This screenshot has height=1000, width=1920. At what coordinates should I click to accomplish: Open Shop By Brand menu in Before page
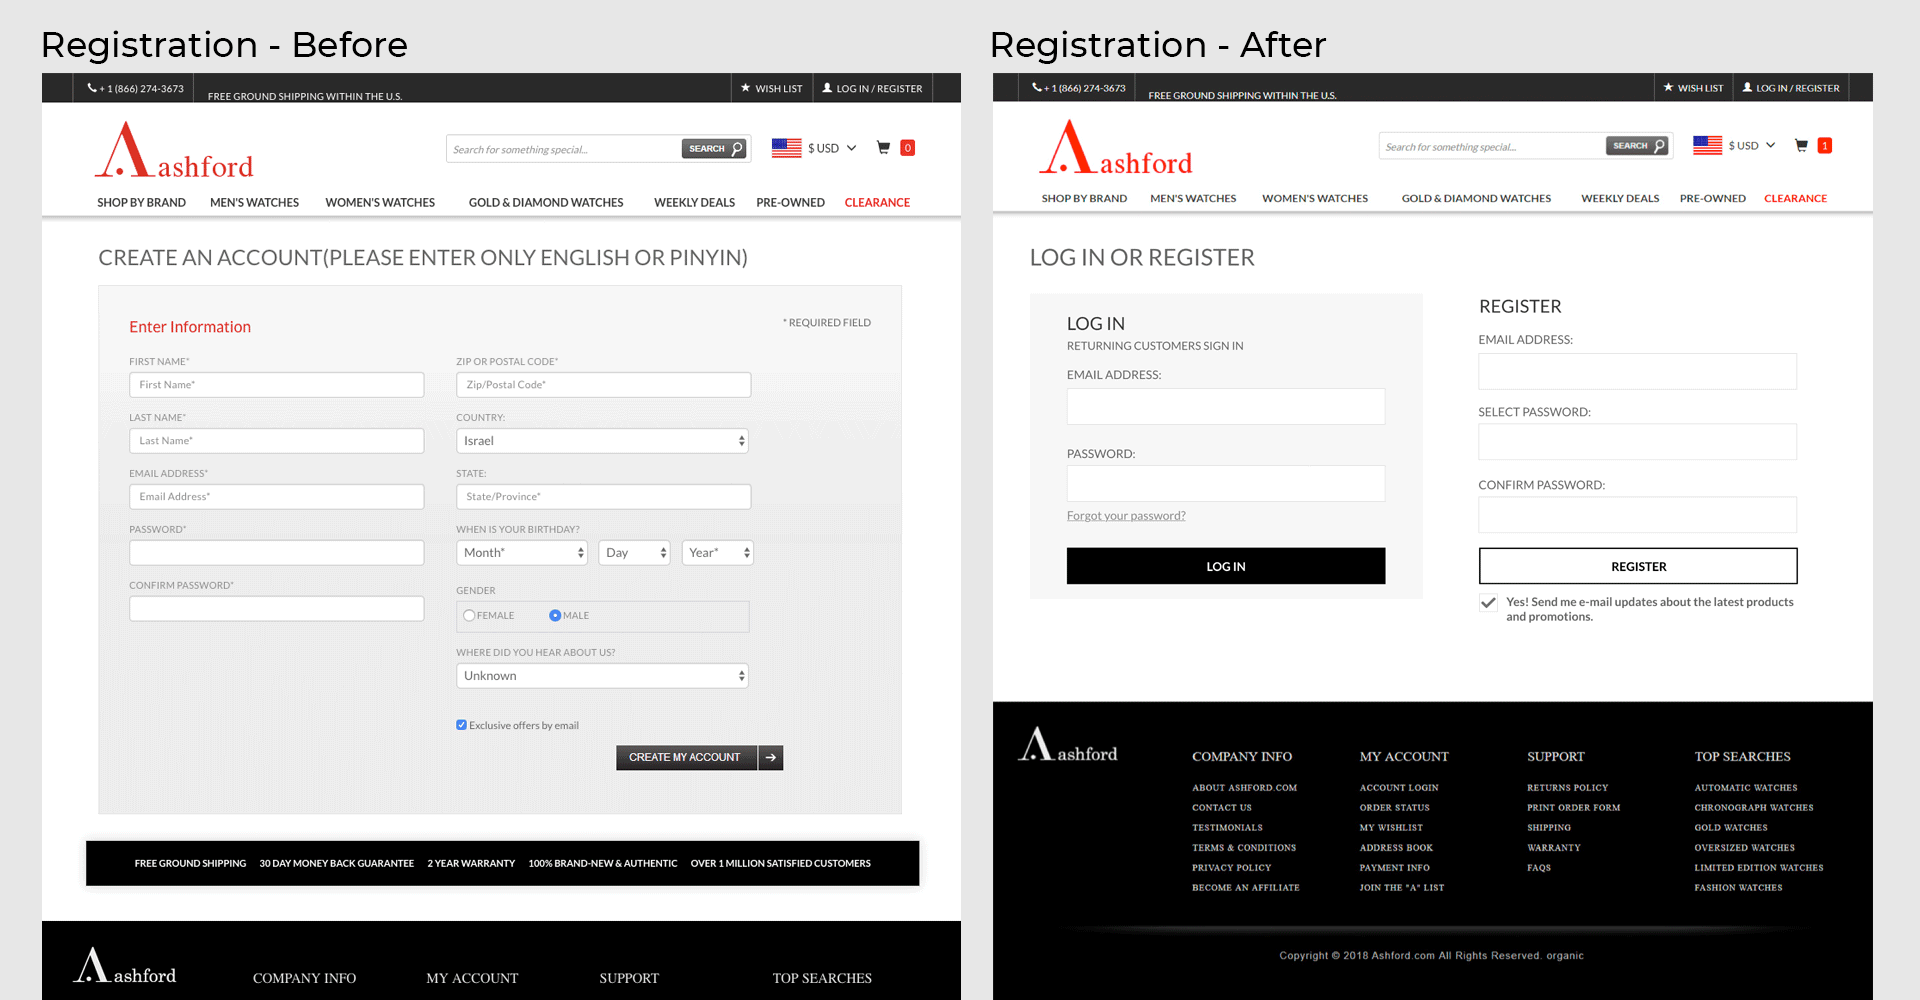click(x=141, y=202)
